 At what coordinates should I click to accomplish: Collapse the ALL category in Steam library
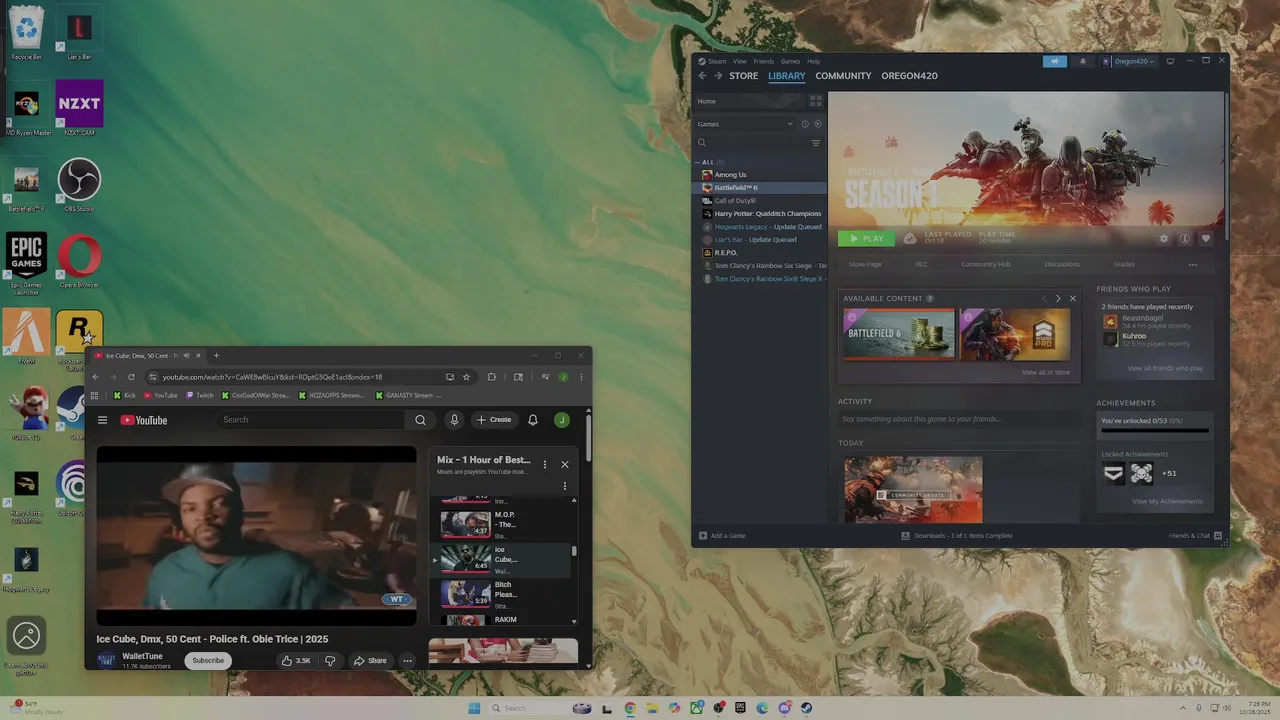pyautogui.click(x=698, y=162)
